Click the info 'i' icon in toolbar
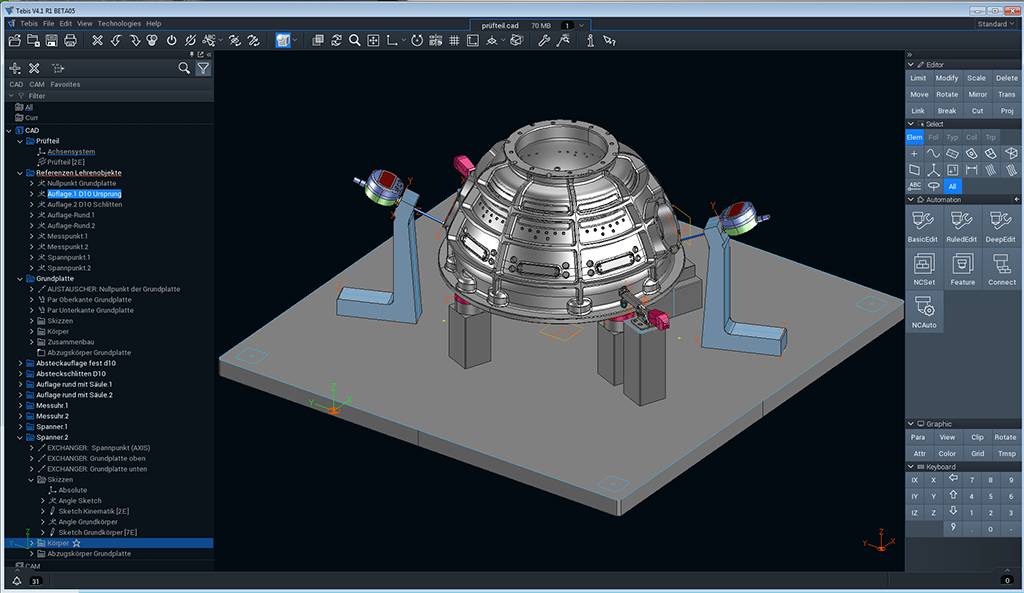This screenshot has height=593, width=1024. [x=590, y=40]
